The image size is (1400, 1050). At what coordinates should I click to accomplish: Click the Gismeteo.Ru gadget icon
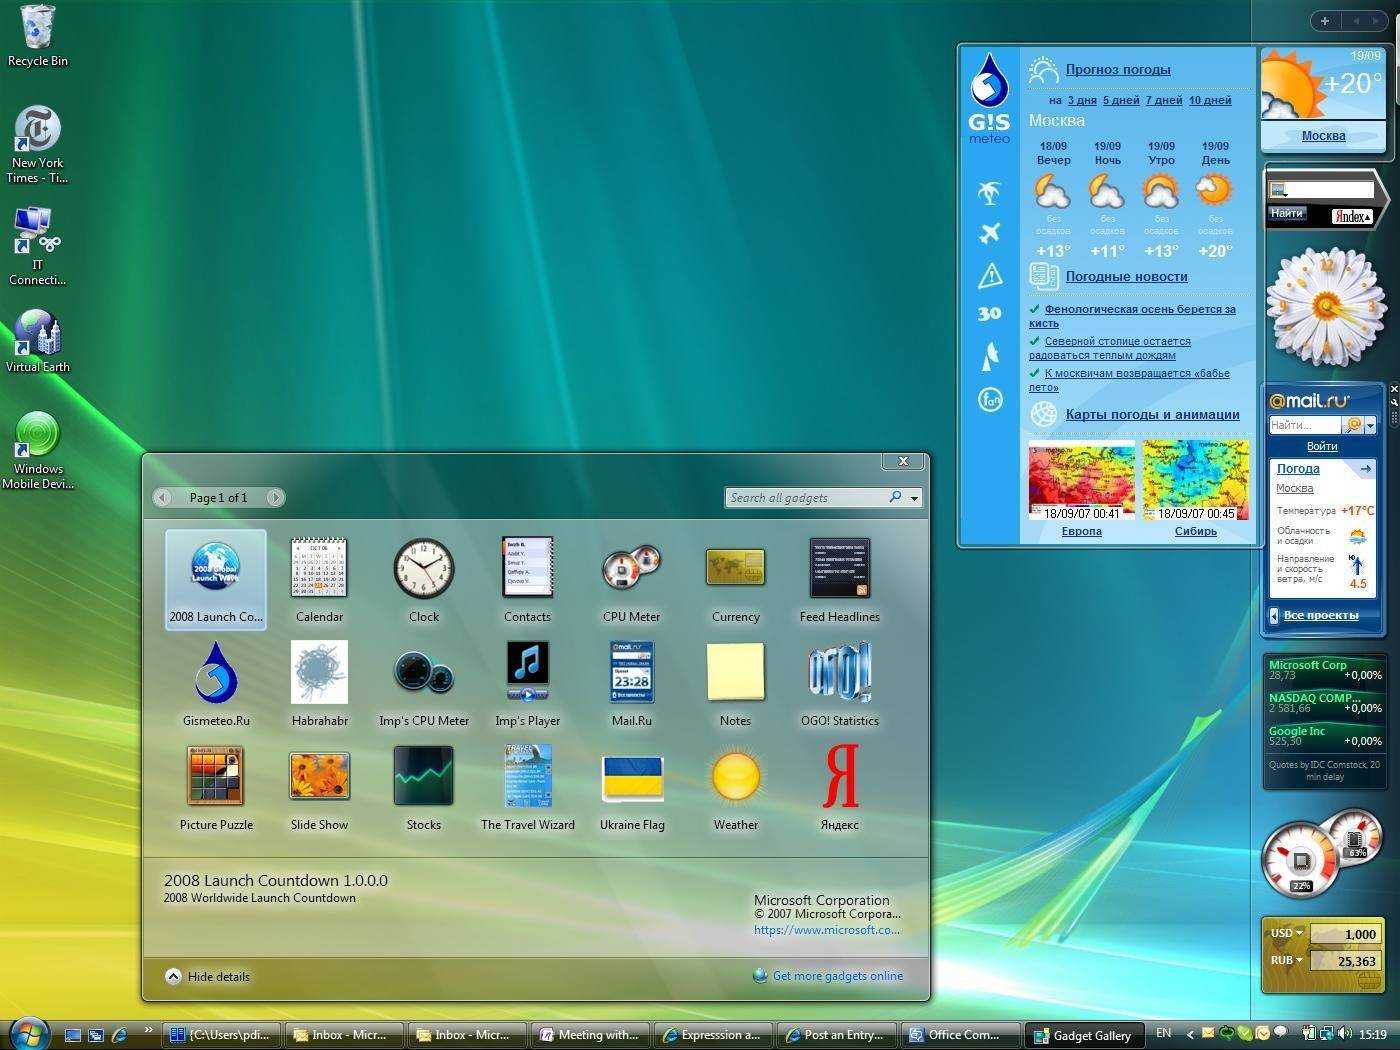pos(215,673)
